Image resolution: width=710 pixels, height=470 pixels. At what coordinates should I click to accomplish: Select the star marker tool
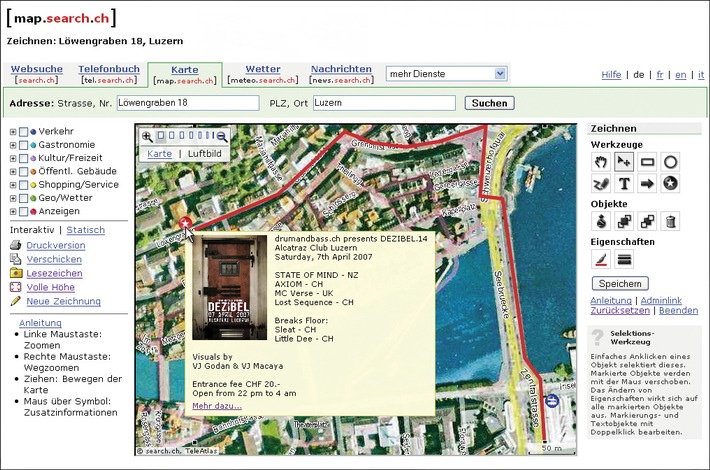(670, 183)
